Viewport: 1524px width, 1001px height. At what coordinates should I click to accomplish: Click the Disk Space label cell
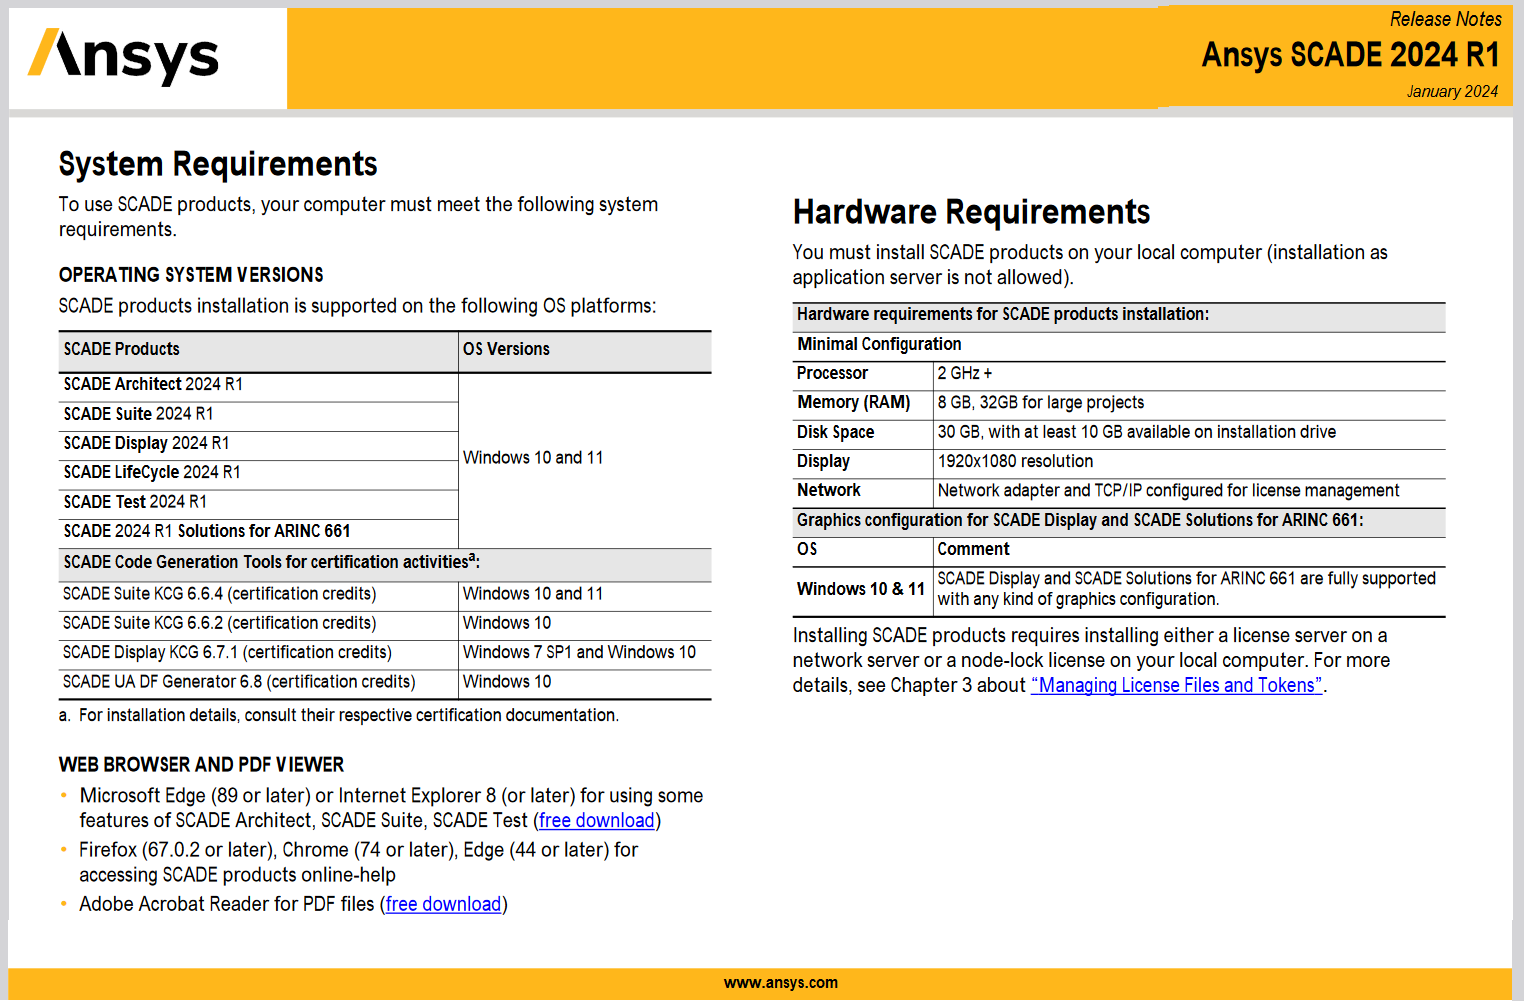point(863,433)
